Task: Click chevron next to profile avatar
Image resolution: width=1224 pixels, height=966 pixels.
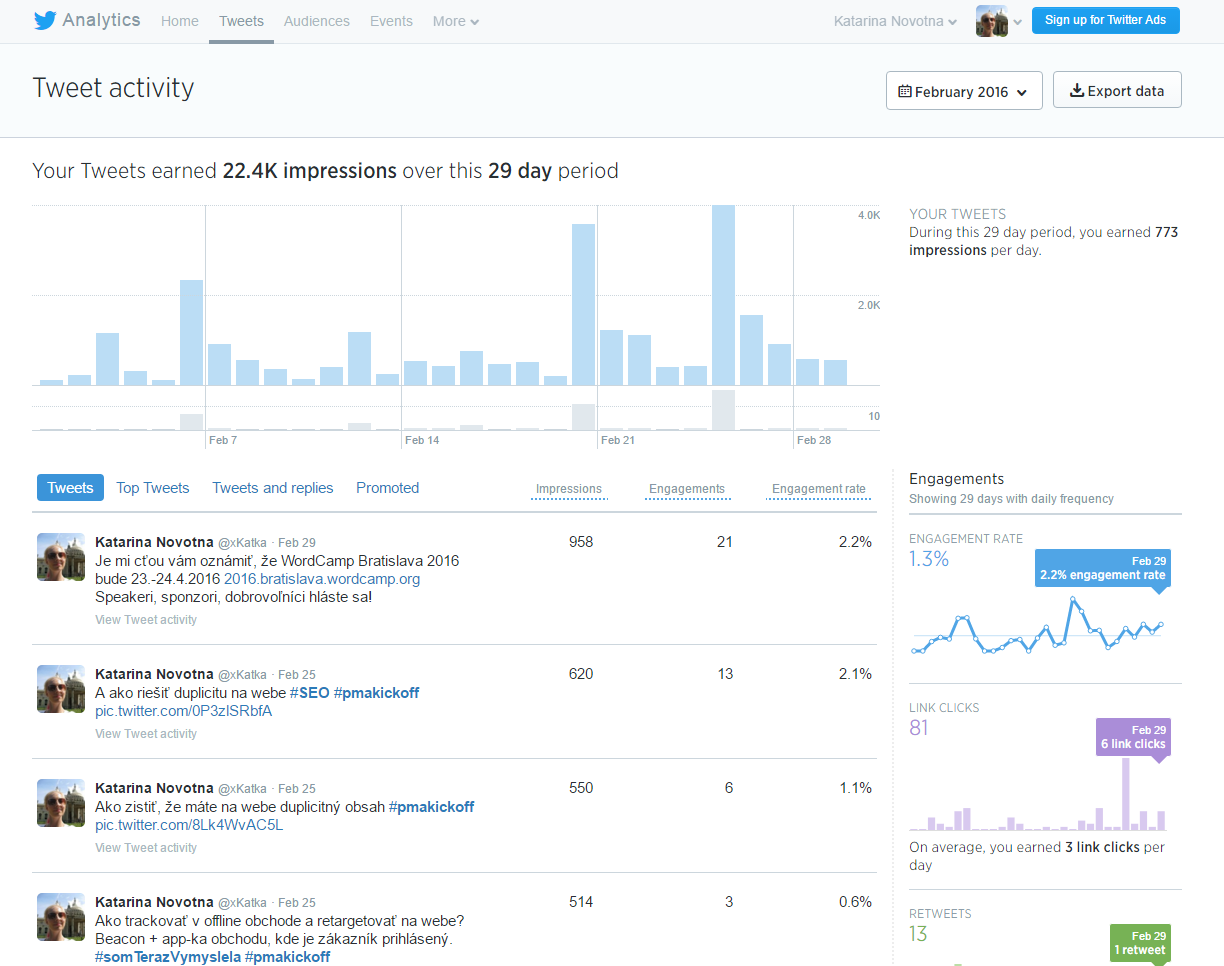Action: tap(1017, 22)
